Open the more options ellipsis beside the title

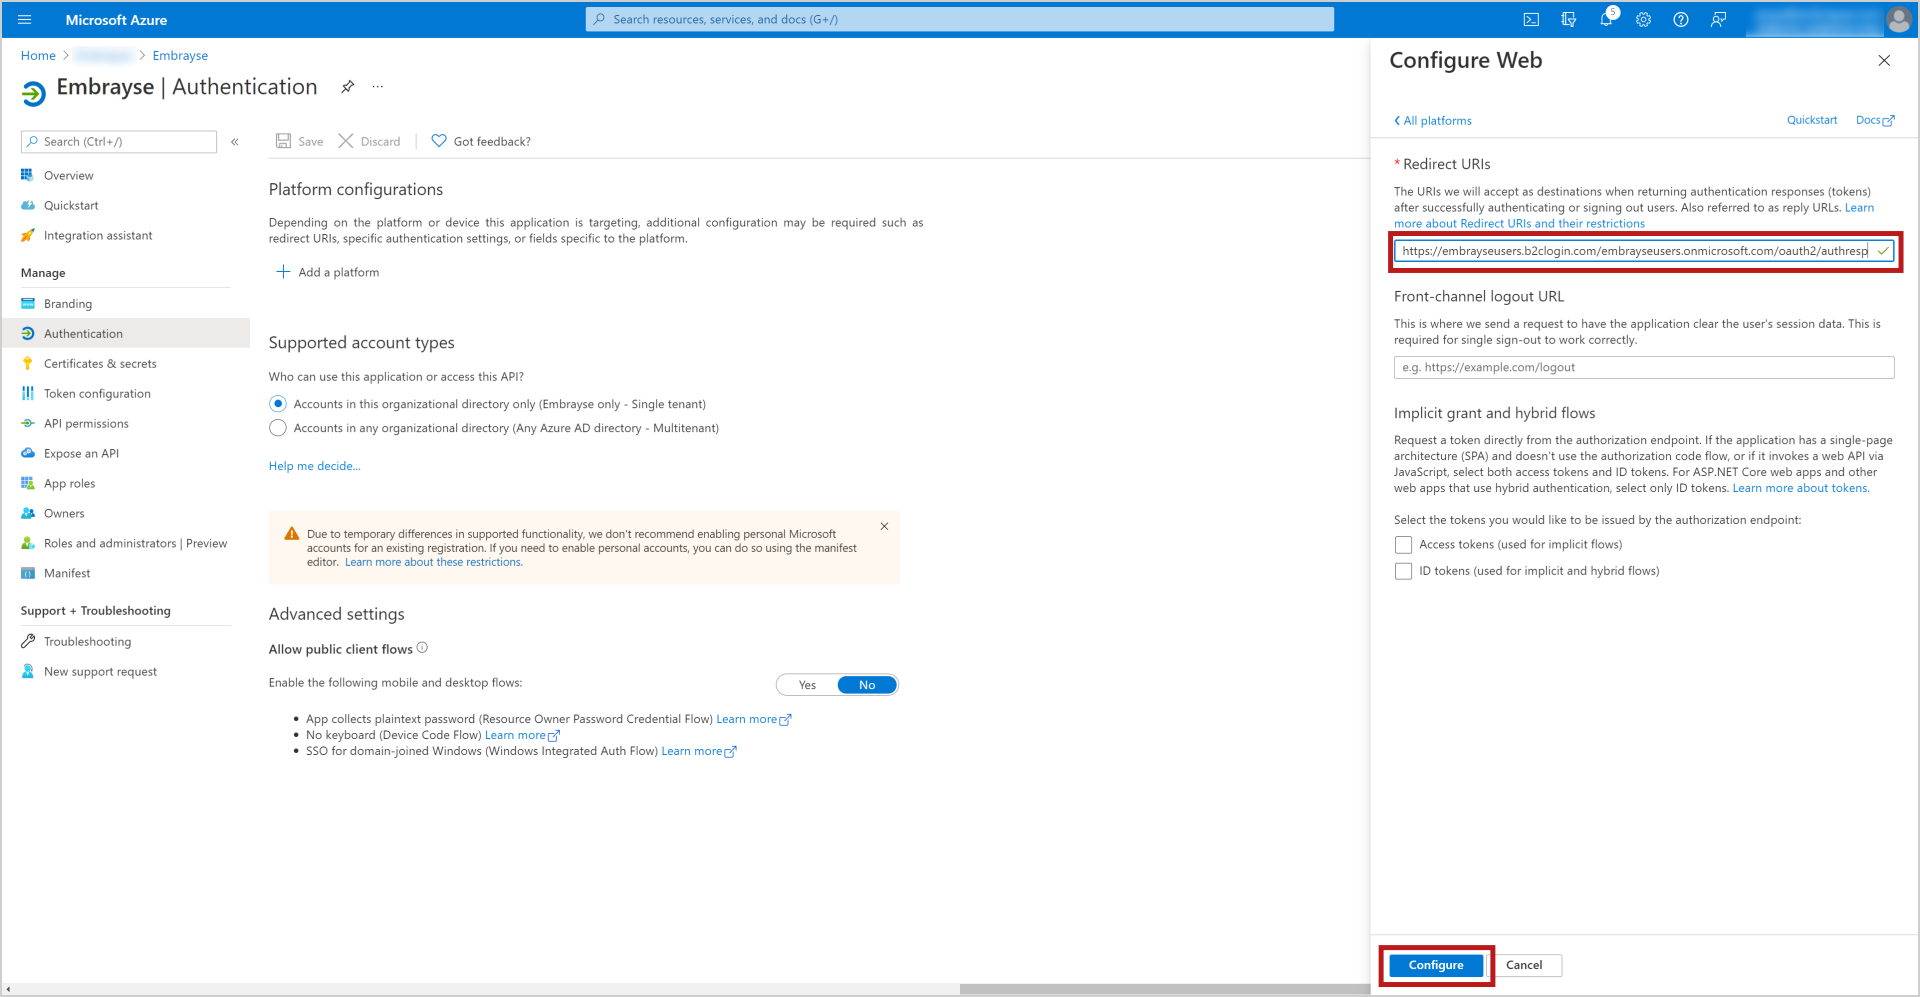tap(378, 87)
